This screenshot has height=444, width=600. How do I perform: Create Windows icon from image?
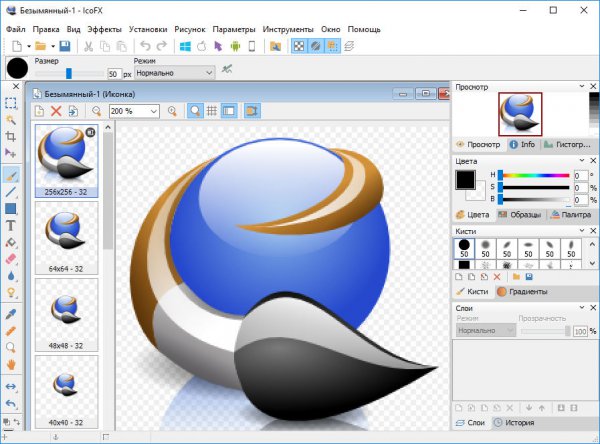(185, 47)
